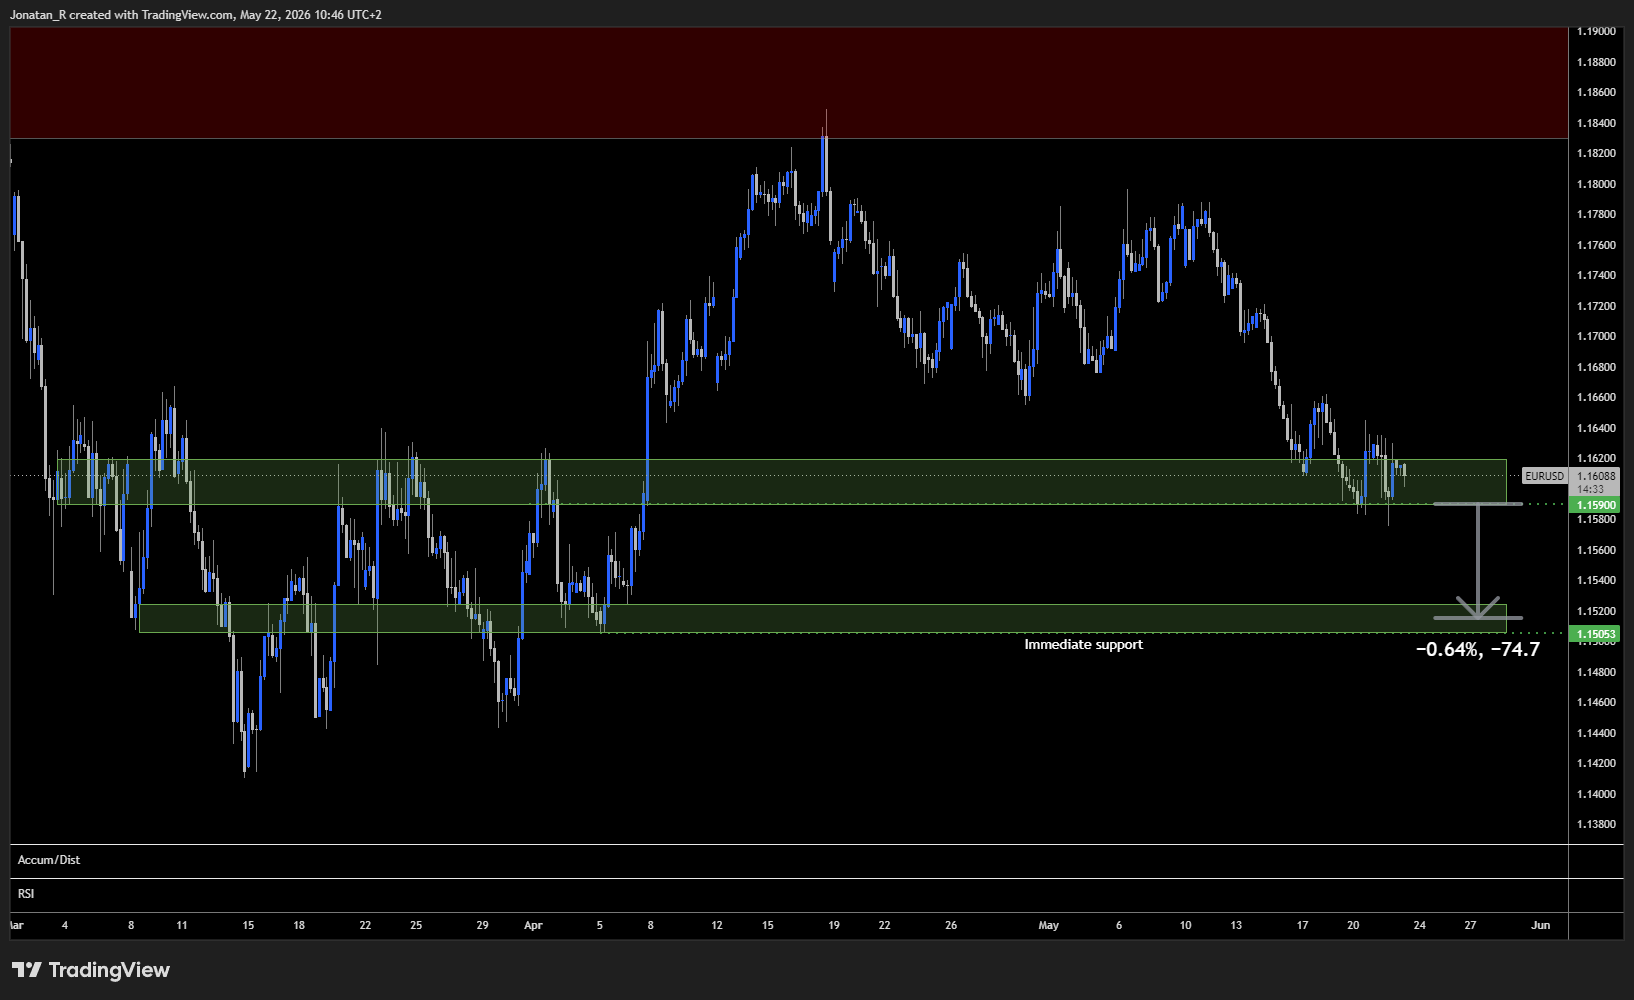
Task: Click the header text "Jonatan_R created with TradingView.com"
Action: pyautogui.click(x=122, y=15)
